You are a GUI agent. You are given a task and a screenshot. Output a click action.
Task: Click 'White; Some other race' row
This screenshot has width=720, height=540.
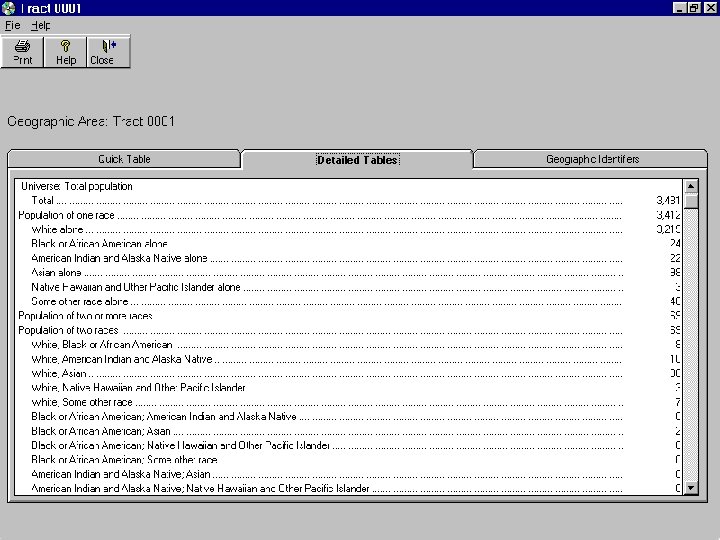(x=349, y=402)
